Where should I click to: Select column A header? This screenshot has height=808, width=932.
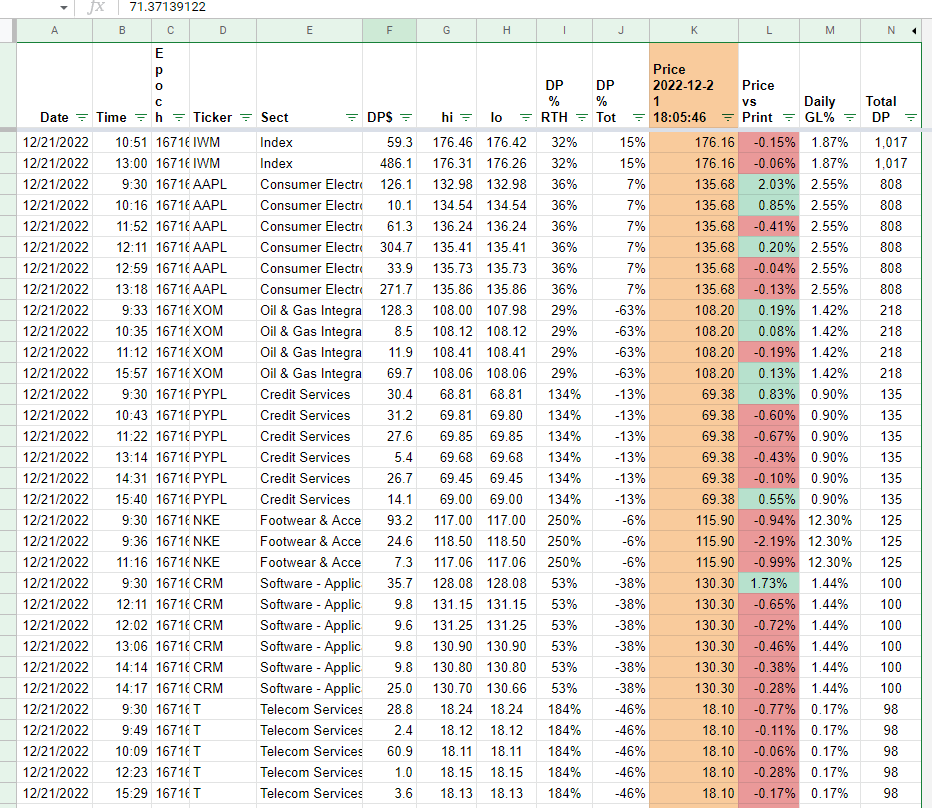click(x=55, y=30)
